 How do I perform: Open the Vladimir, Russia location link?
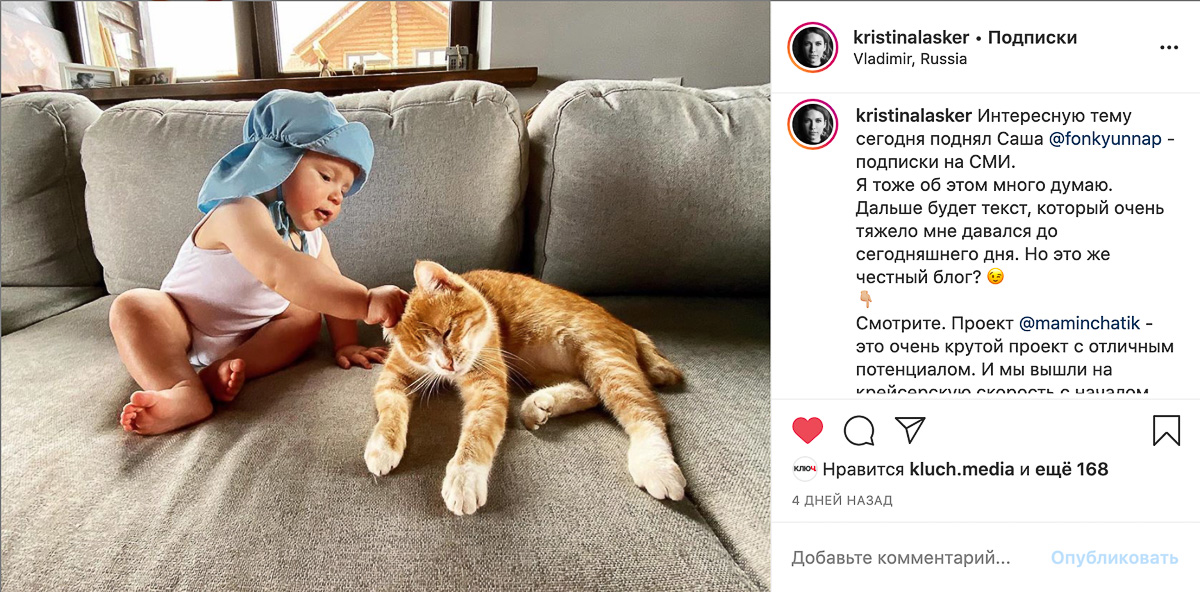click(910, 59)
